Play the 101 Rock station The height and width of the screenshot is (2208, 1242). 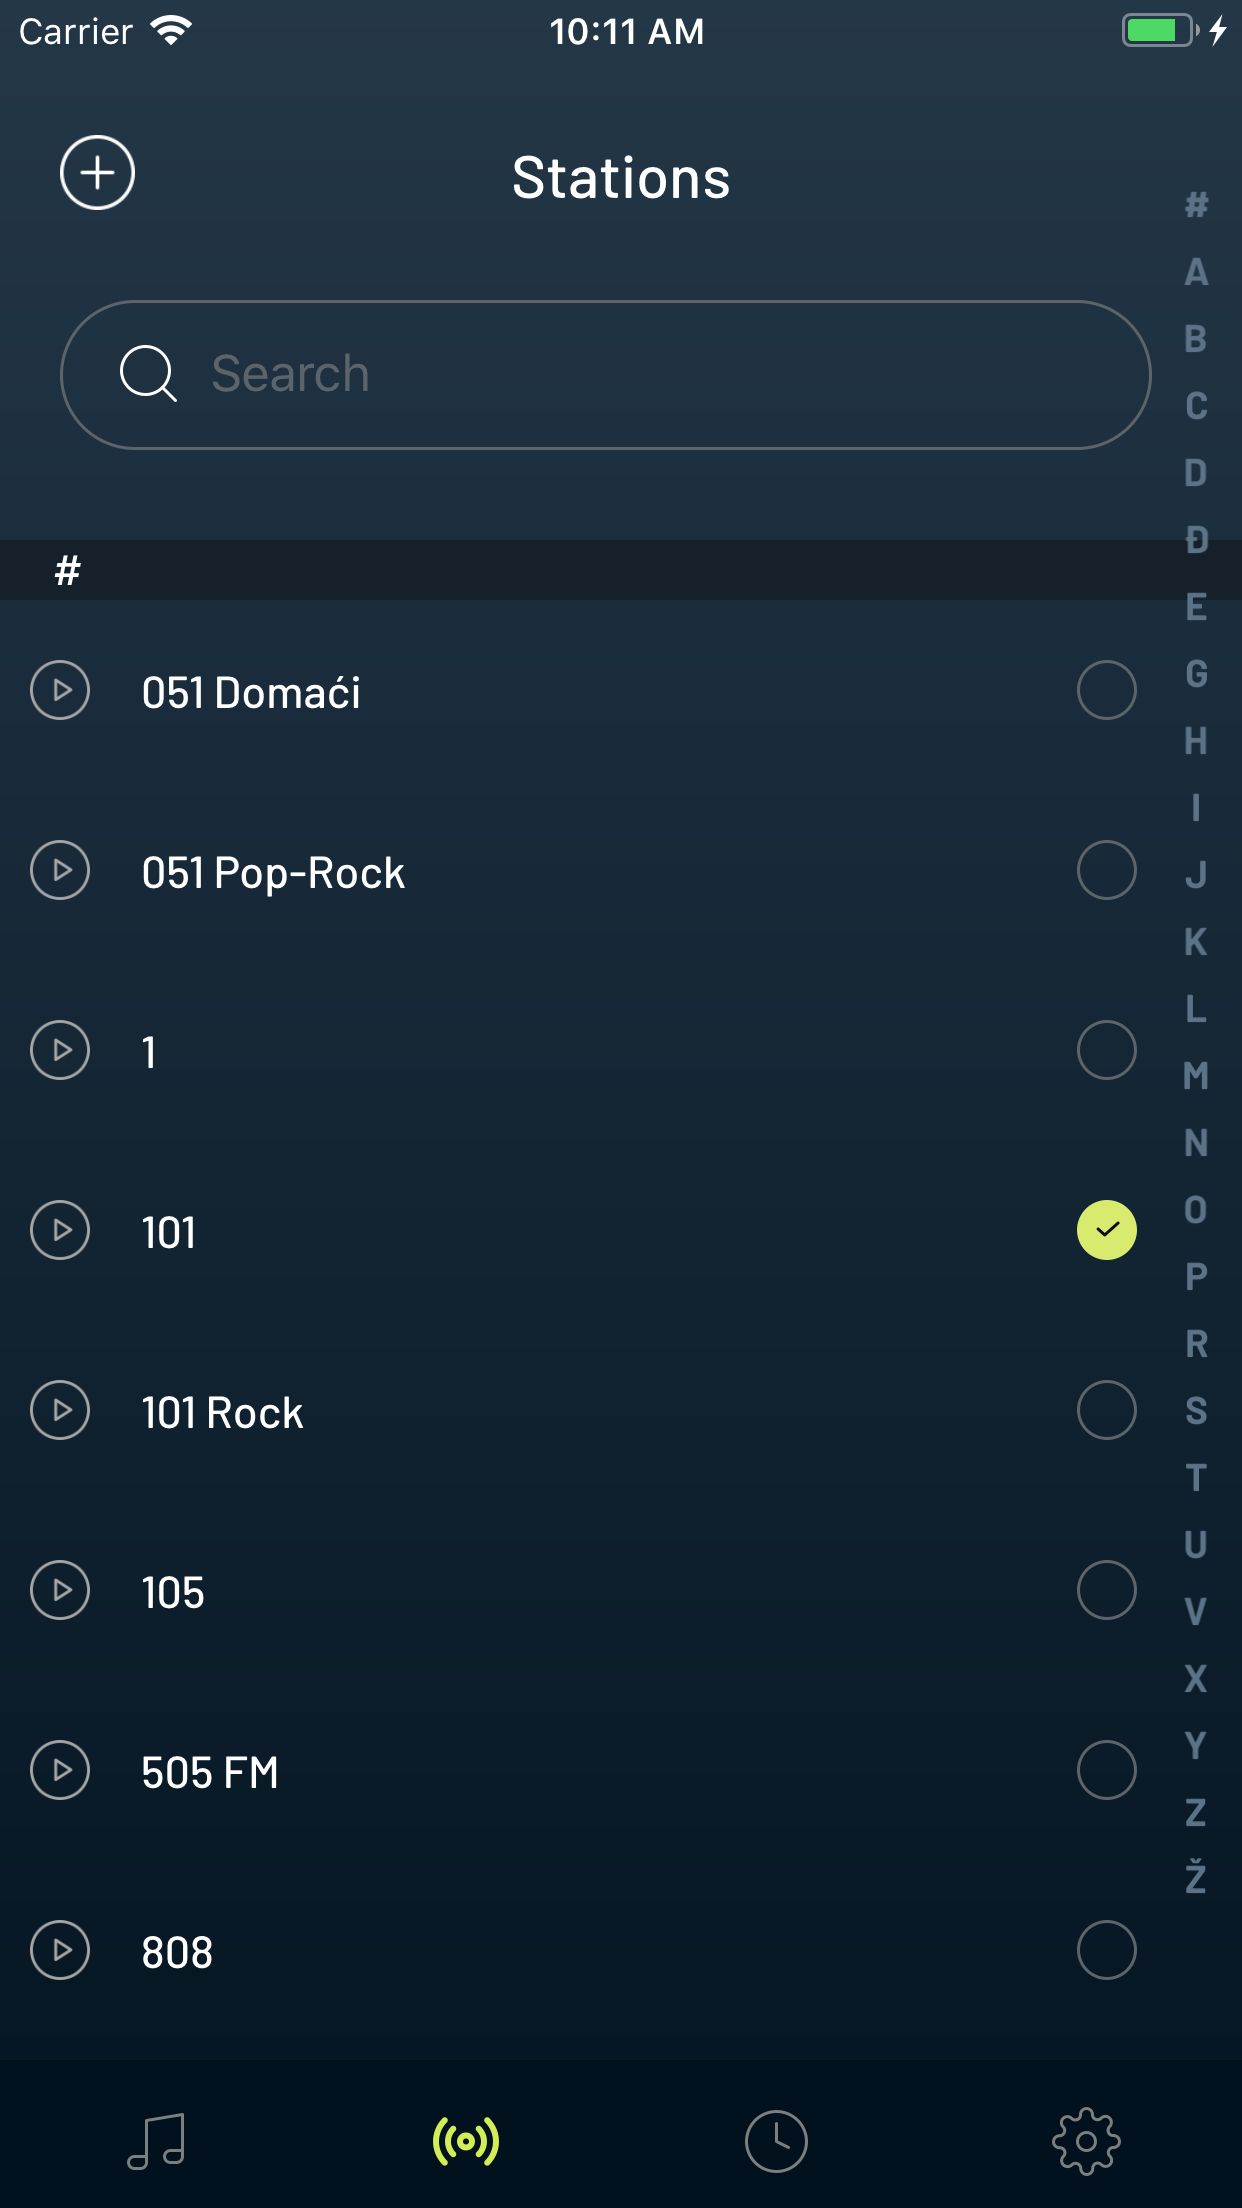point(60,1411)
